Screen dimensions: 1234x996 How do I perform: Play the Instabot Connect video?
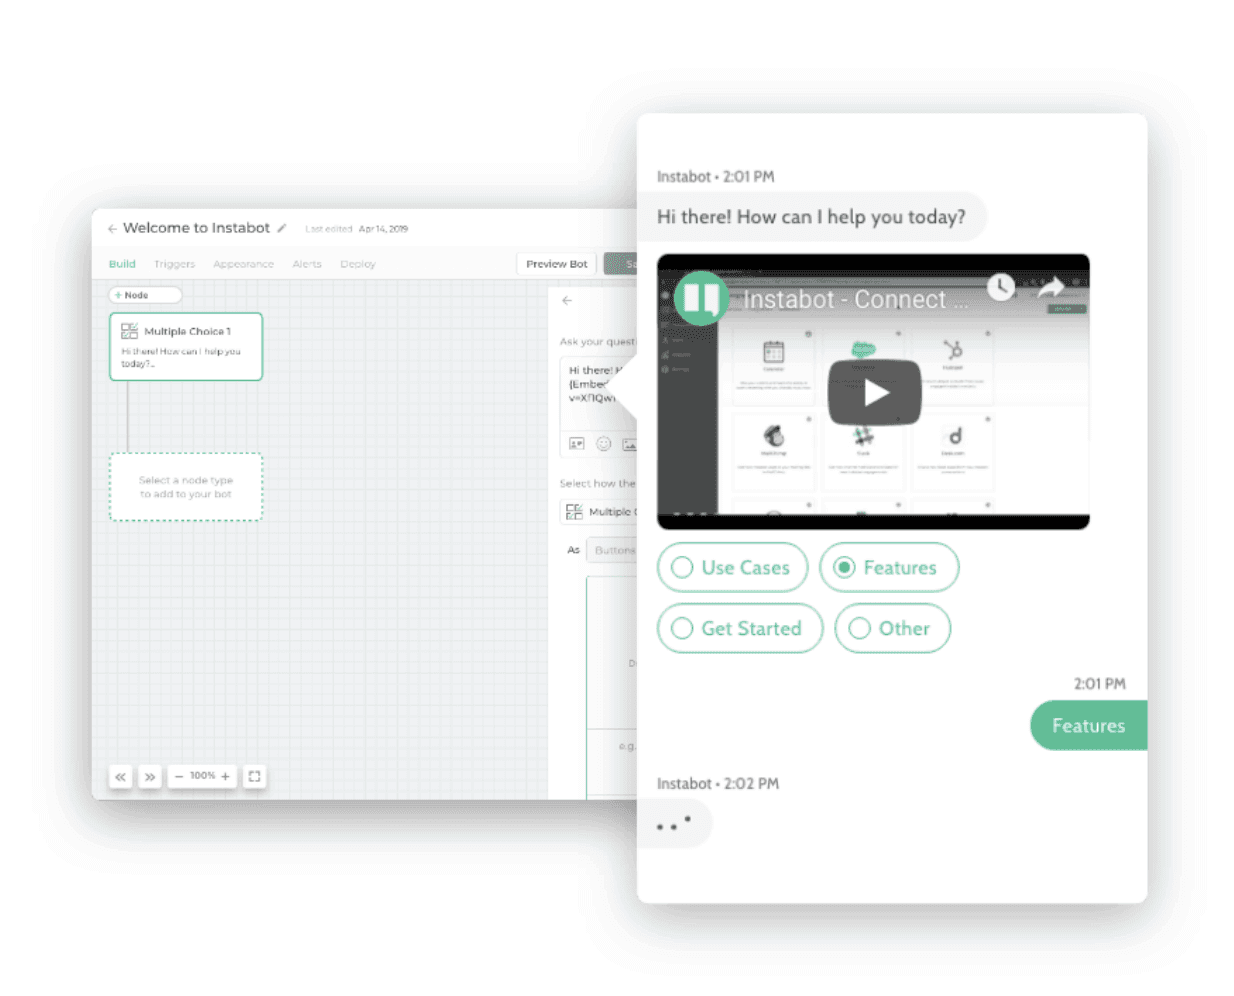874,392
